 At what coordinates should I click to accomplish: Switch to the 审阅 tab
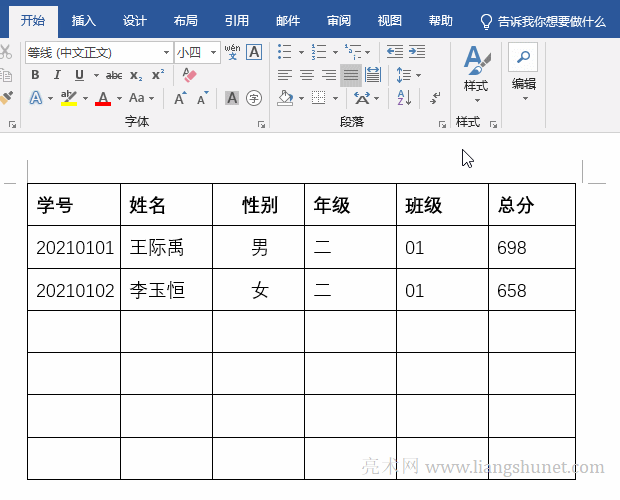coord(339,21)
